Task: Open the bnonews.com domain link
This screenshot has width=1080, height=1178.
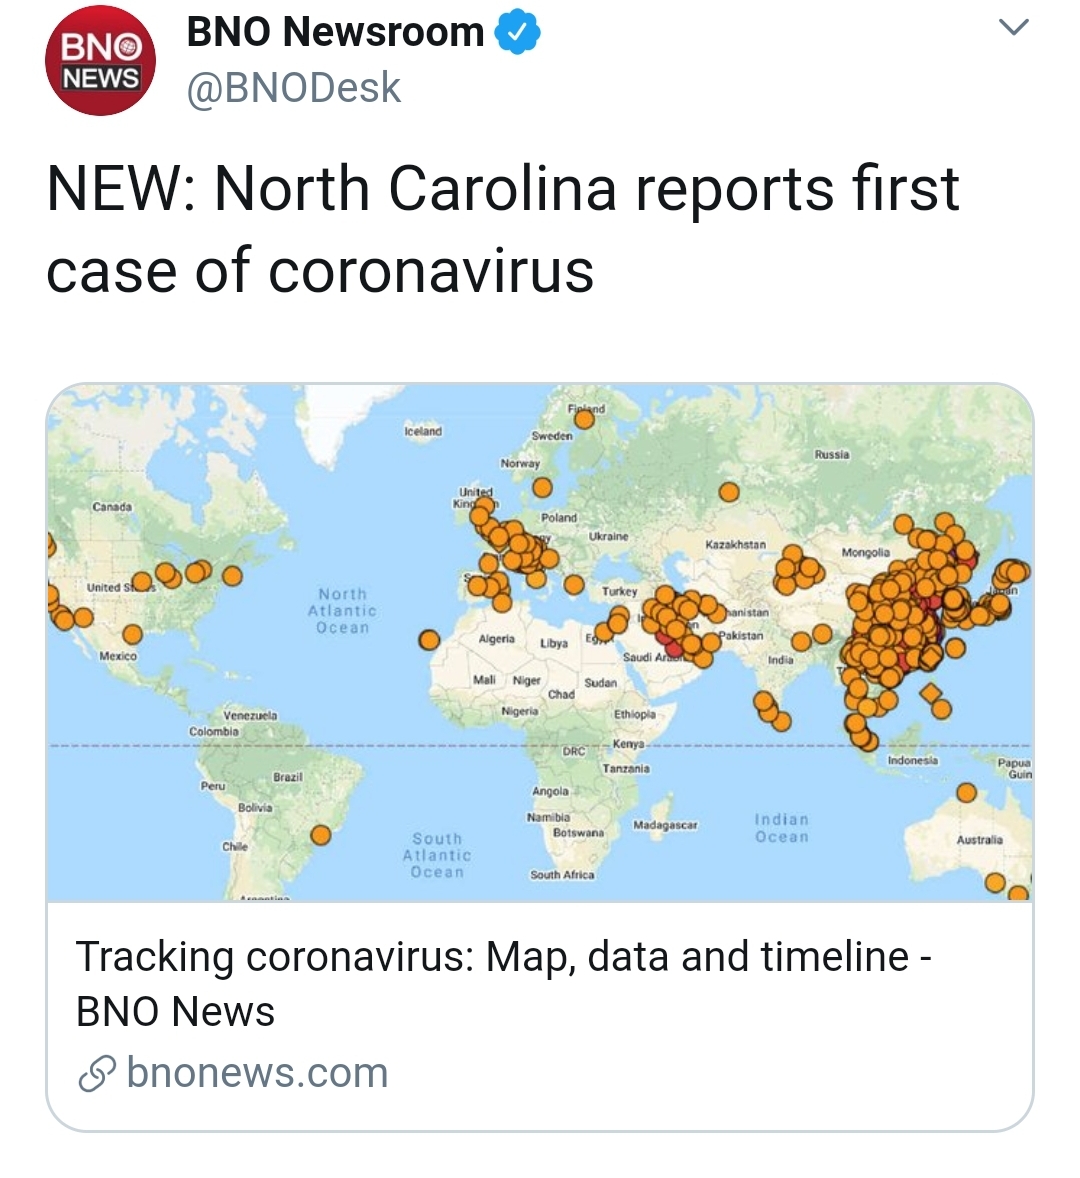Action: pos(257,1072)
